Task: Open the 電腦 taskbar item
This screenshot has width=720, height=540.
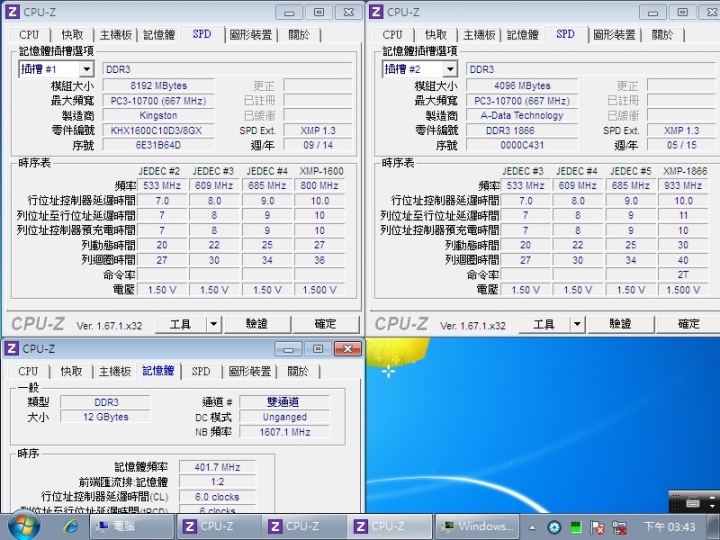Action: (x=131, y=526)
